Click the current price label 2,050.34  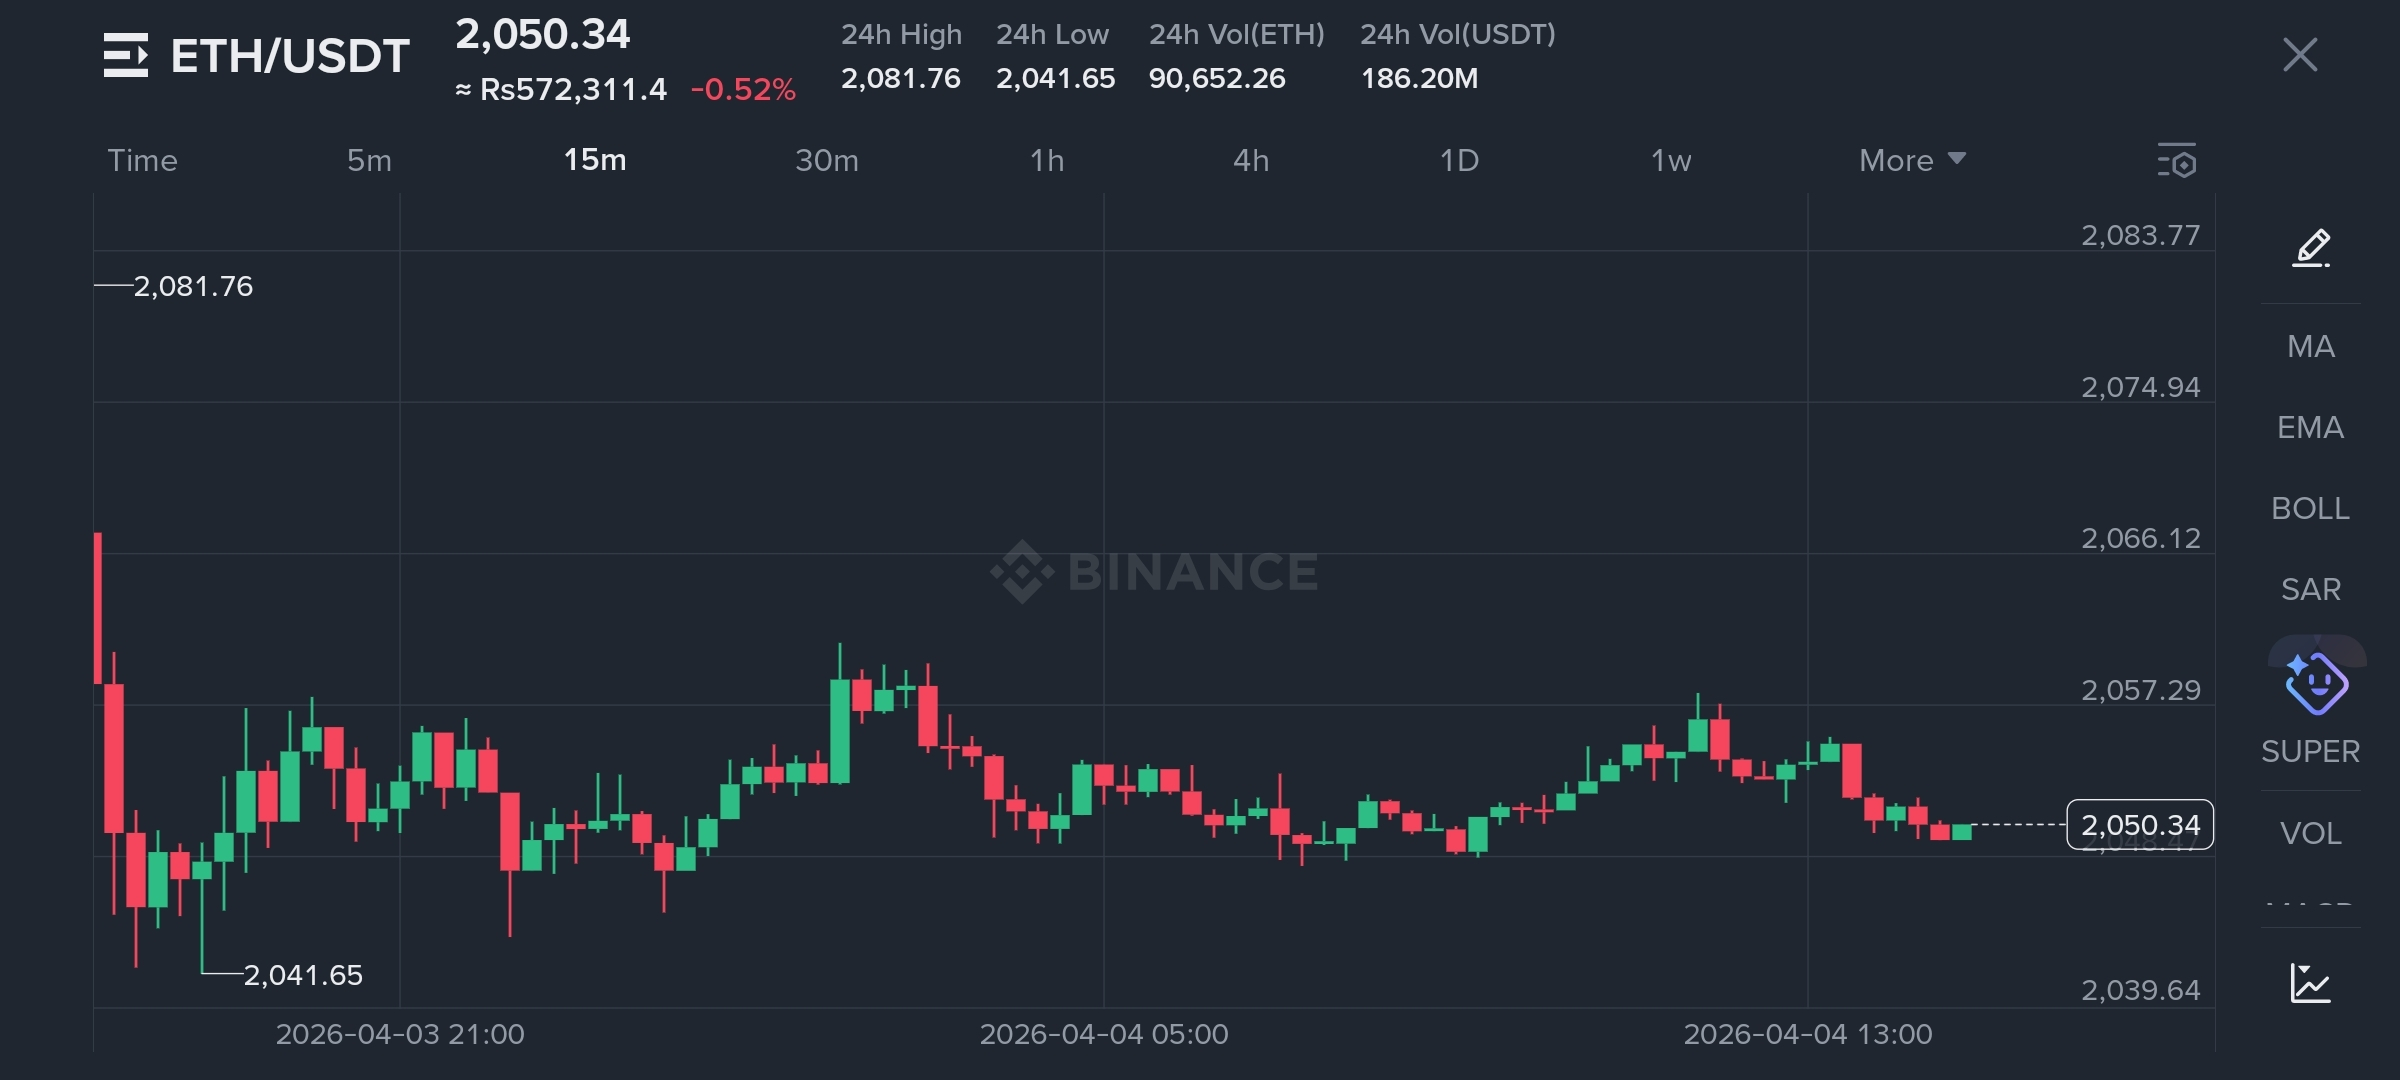[x=2140, y=825]
